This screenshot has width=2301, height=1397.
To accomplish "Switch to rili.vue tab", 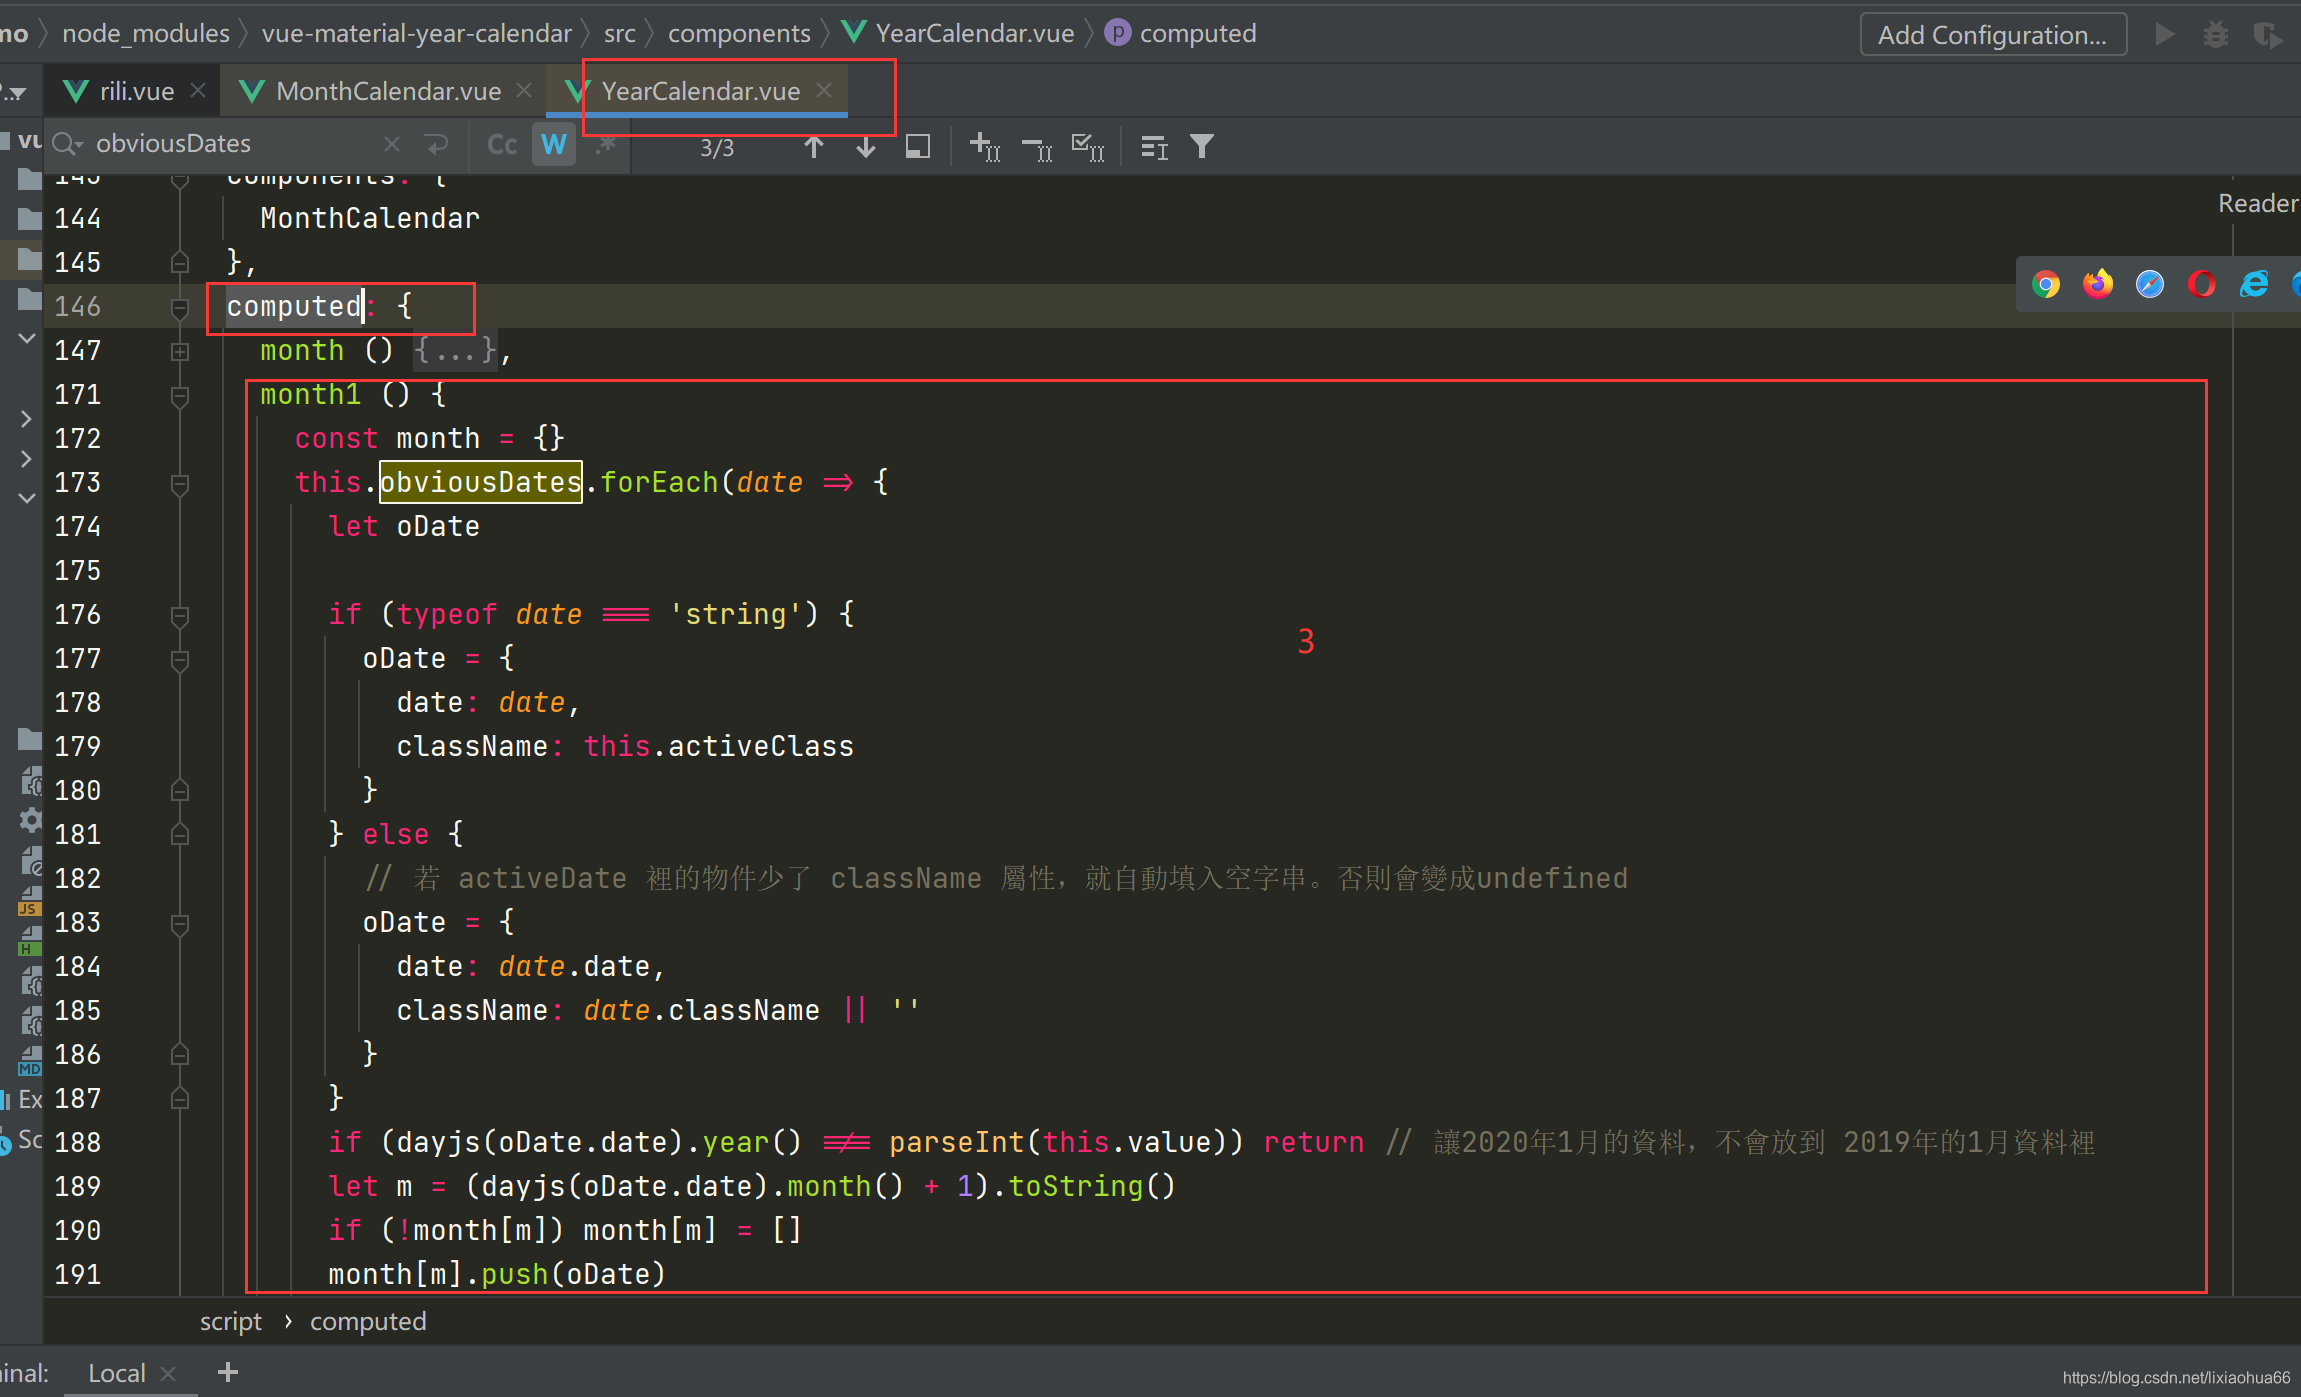I will click(136, 91).
